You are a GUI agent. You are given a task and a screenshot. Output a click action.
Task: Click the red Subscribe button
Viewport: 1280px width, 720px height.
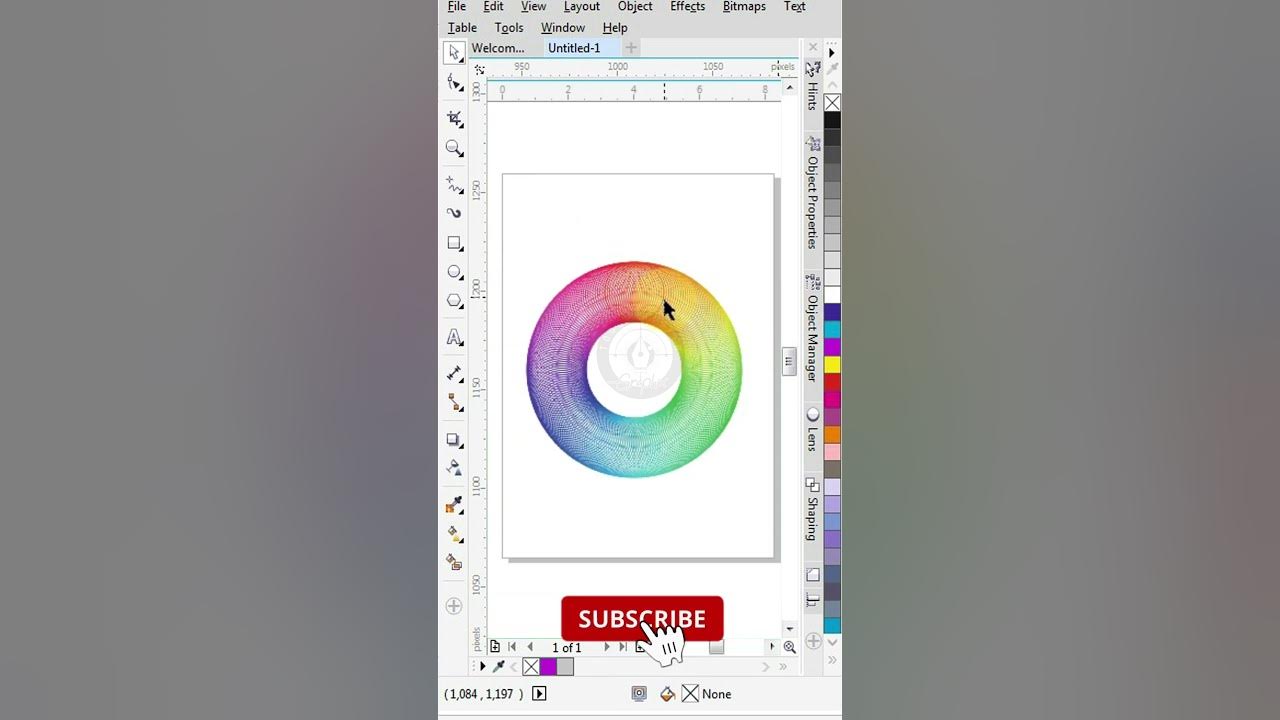pos(642,619)
